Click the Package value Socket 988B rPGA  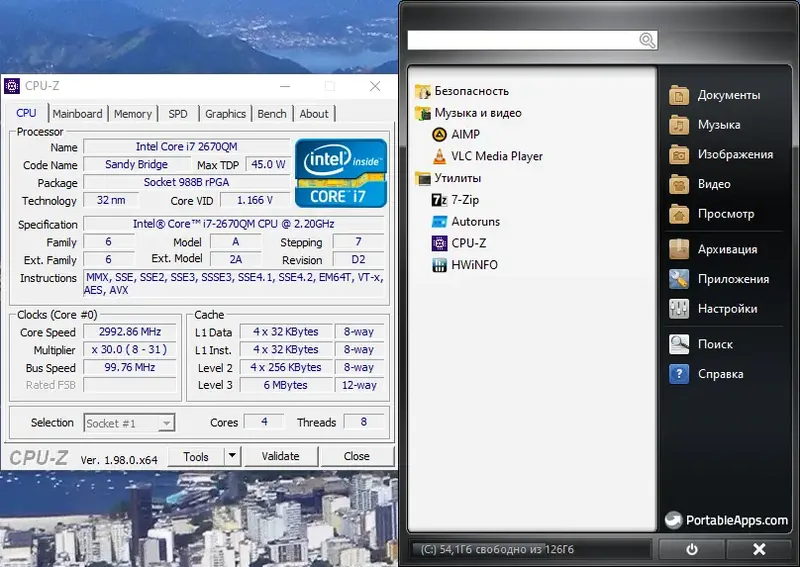coord(187,182)
